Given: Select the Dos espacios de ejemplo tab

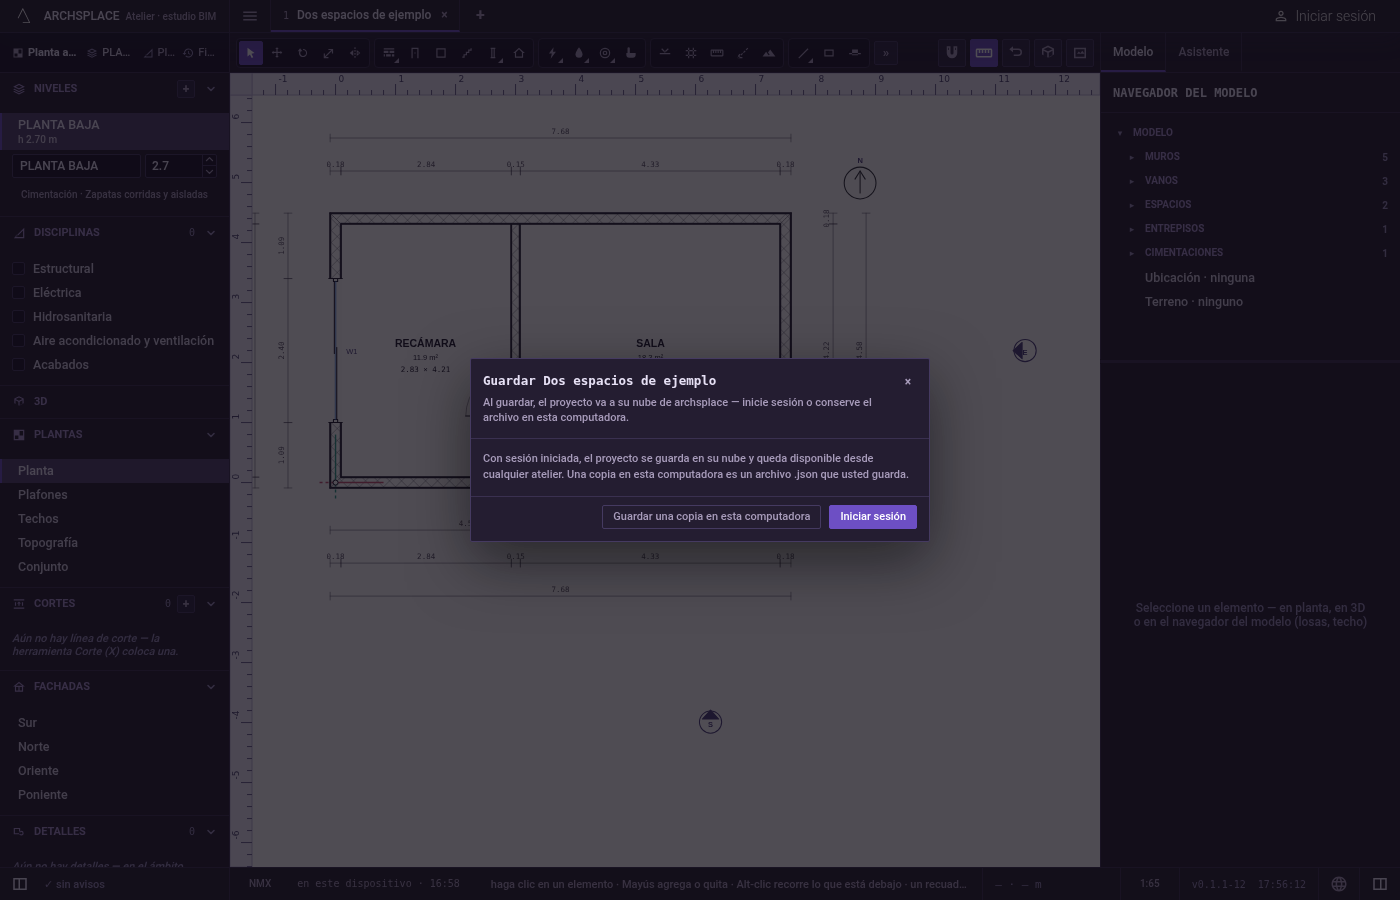Looking at the screenshot, I should point(364,15).
